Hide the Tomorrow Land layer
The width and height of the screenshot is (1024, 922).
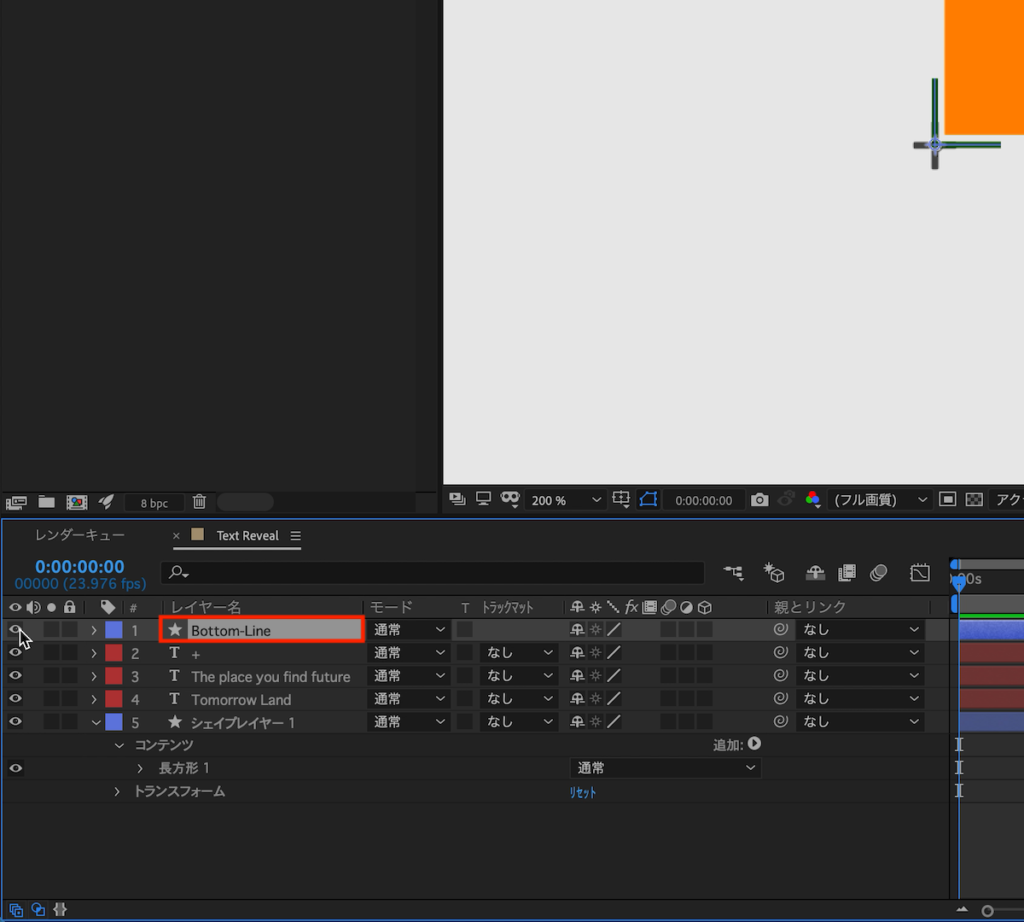click(15, 699)
